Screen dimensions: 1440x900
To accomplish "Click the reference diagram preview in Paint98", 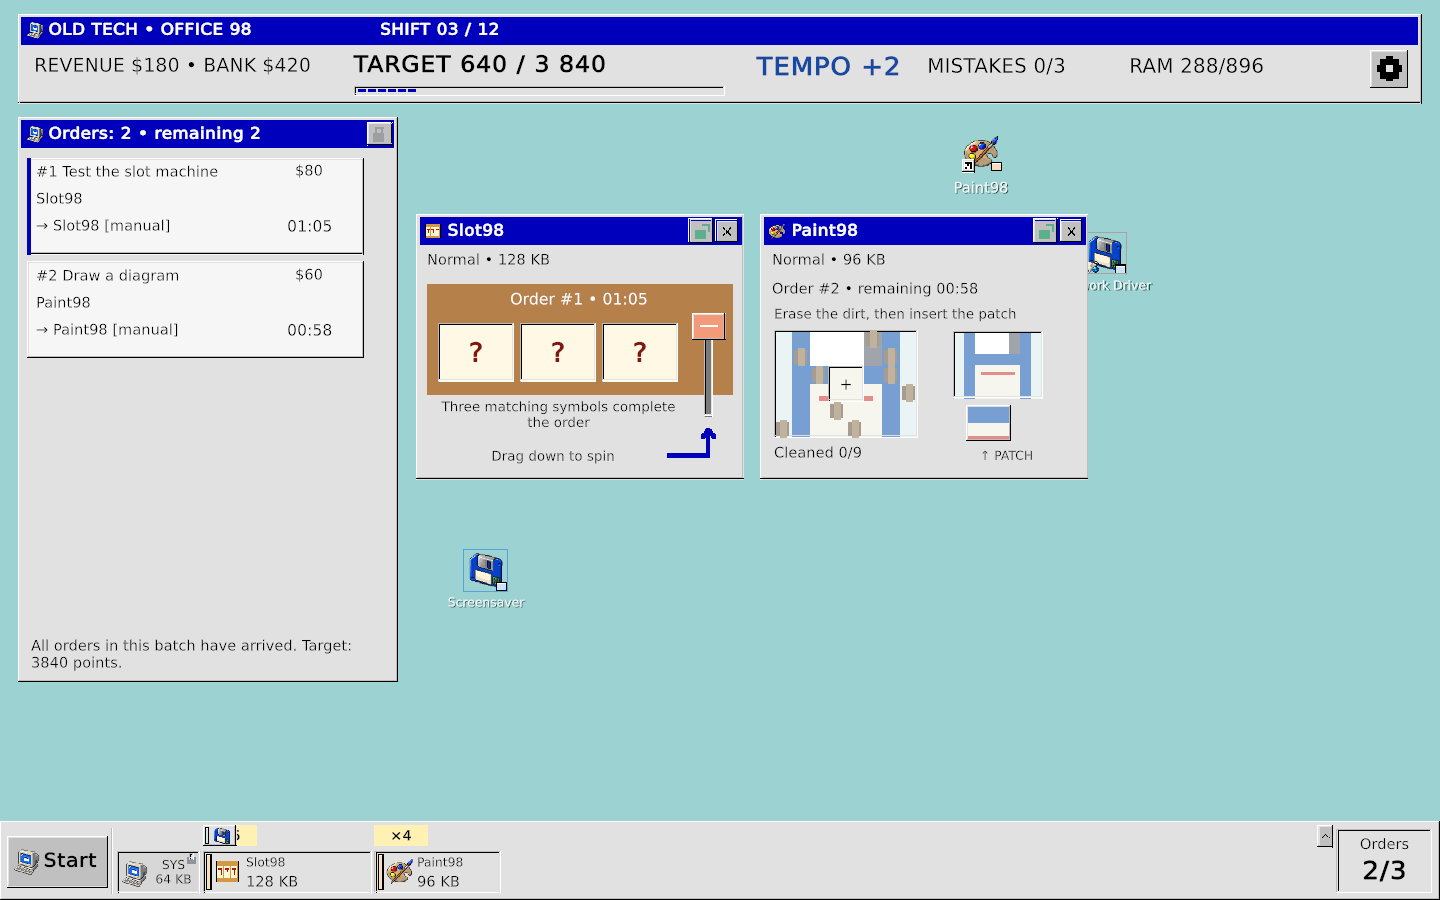I will [998, 365].
